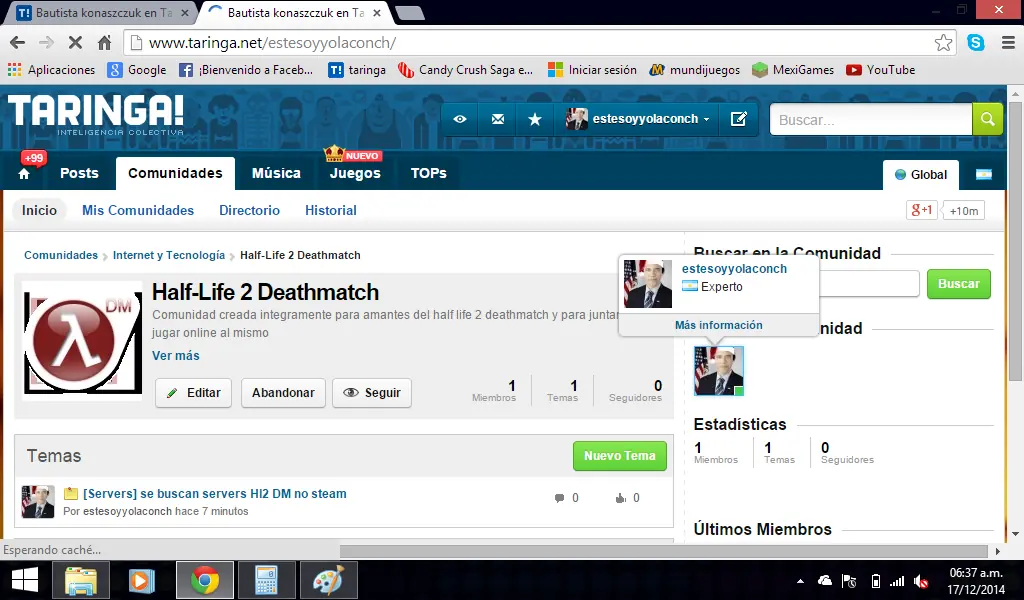Click the Nuevo Tema button

click(x=620, y=456)
